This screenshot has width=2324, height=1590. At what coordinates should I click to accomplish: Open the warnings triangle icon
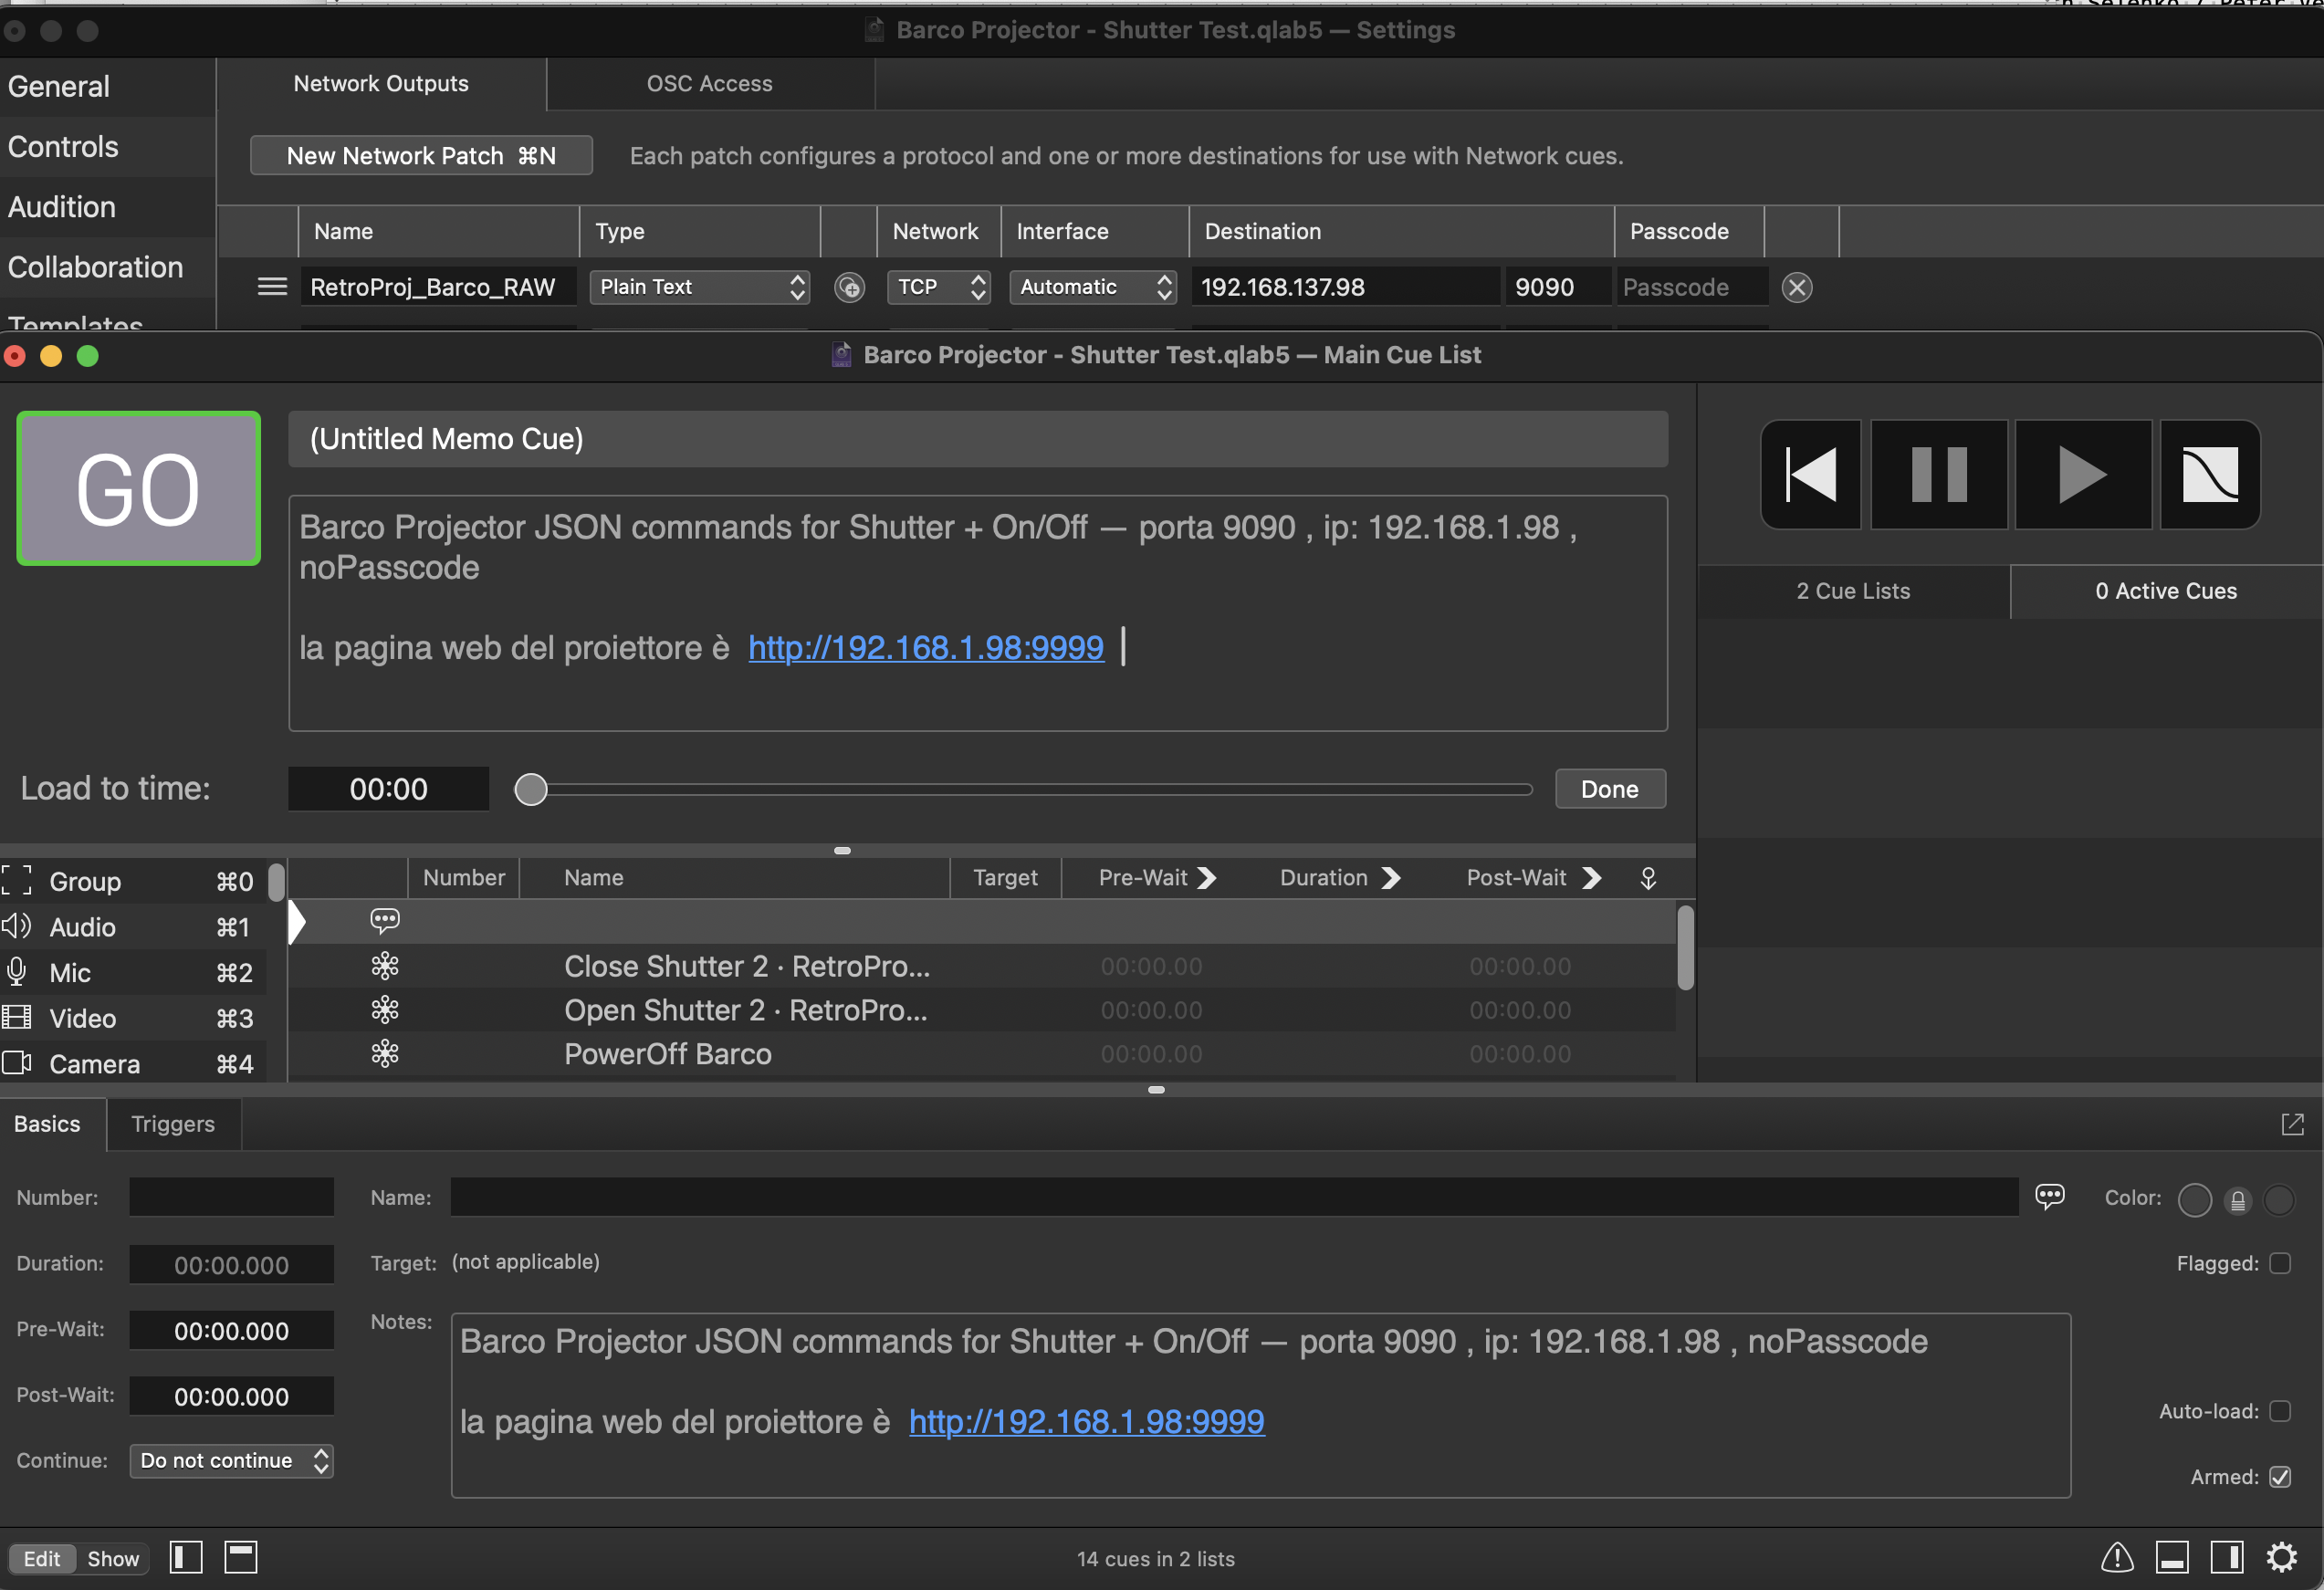click(x=2117, y=1558)
